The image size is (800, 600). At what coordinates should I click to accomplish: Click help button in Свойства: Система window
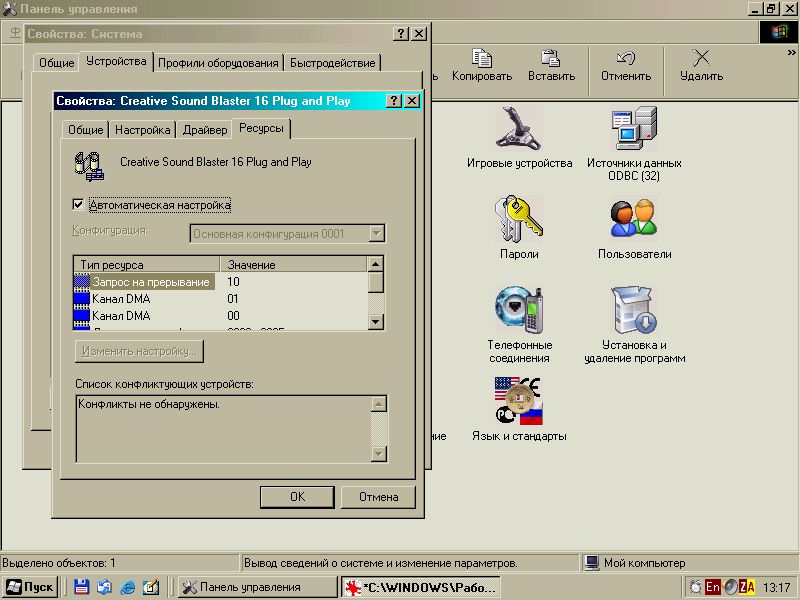coord(402,34)
